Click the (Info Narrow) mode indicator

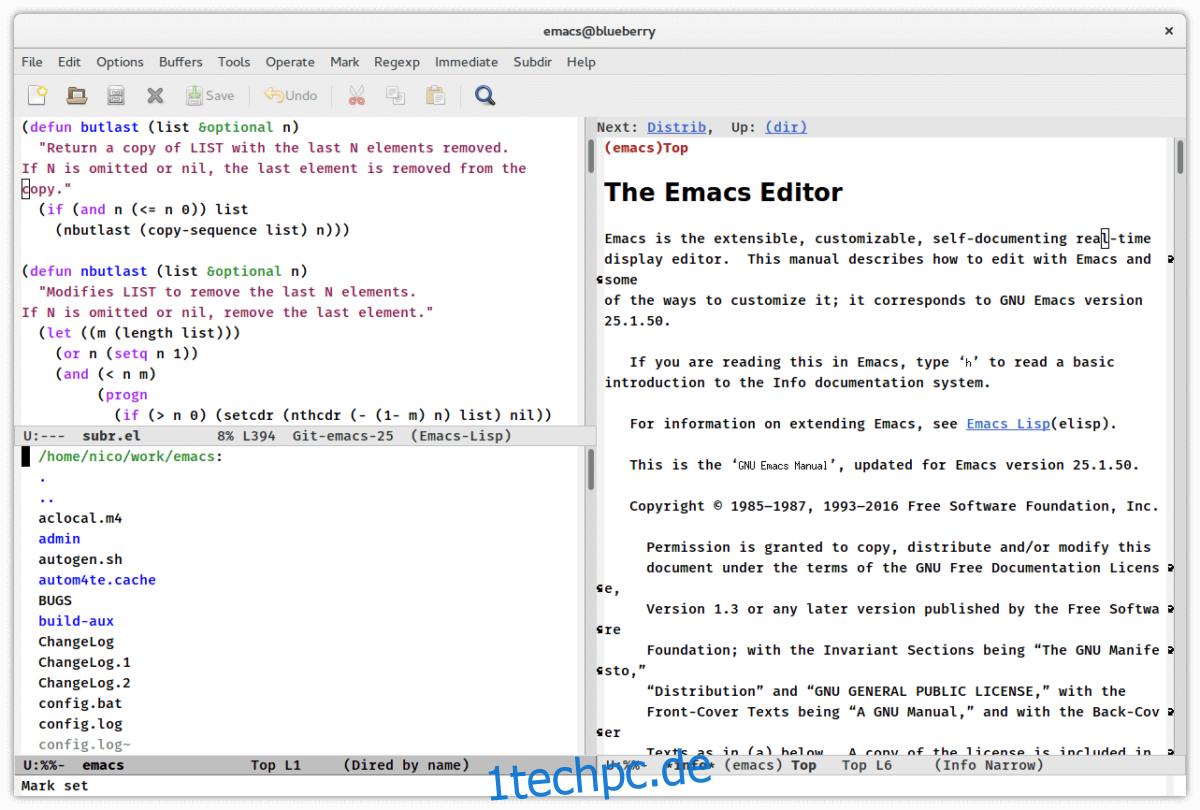point(988,765)
